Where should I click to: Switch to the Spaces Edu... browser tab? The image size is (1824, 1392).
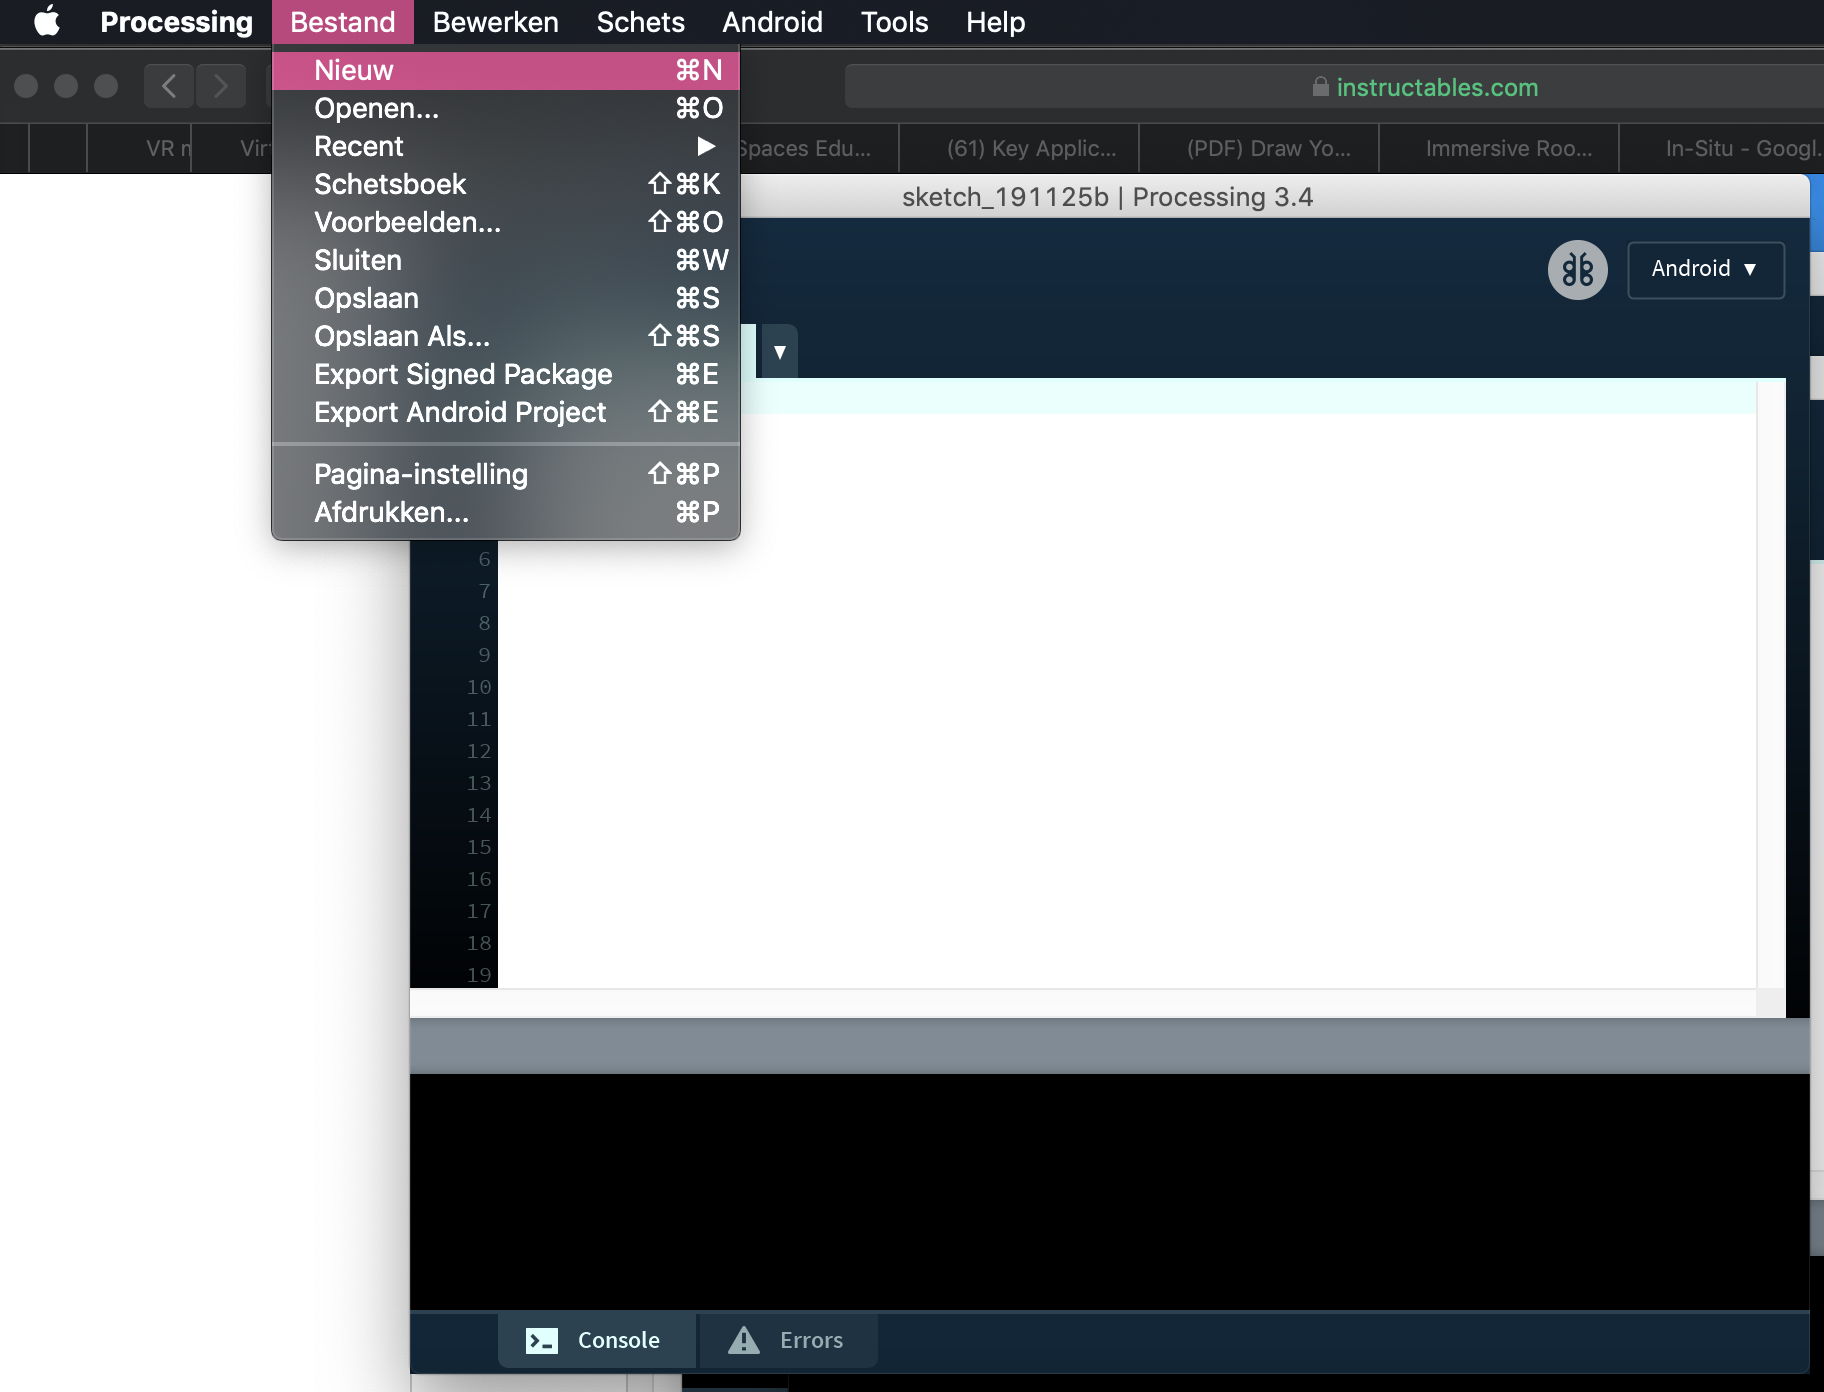point(818,148)
